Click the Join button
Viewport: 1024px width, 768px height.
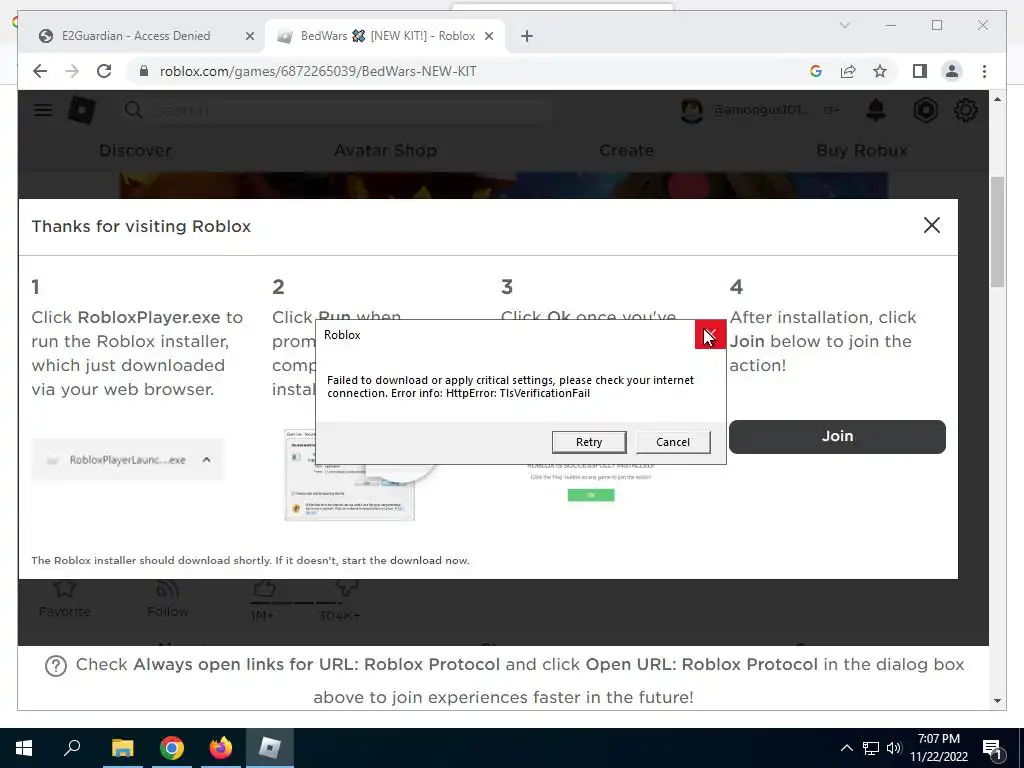(x=837, y=436)
